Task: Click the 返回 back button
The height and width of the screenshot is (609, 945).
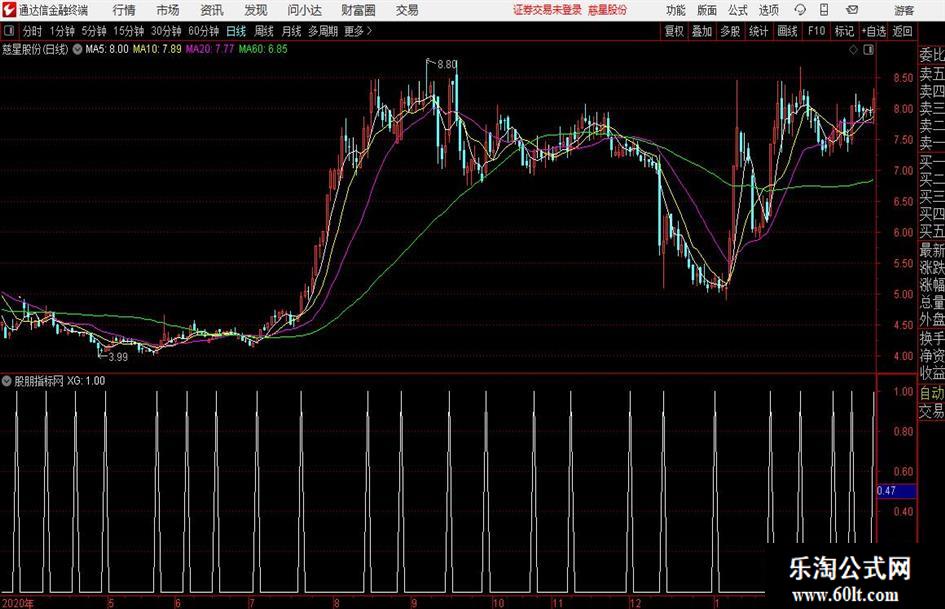Action: point(902,31)
